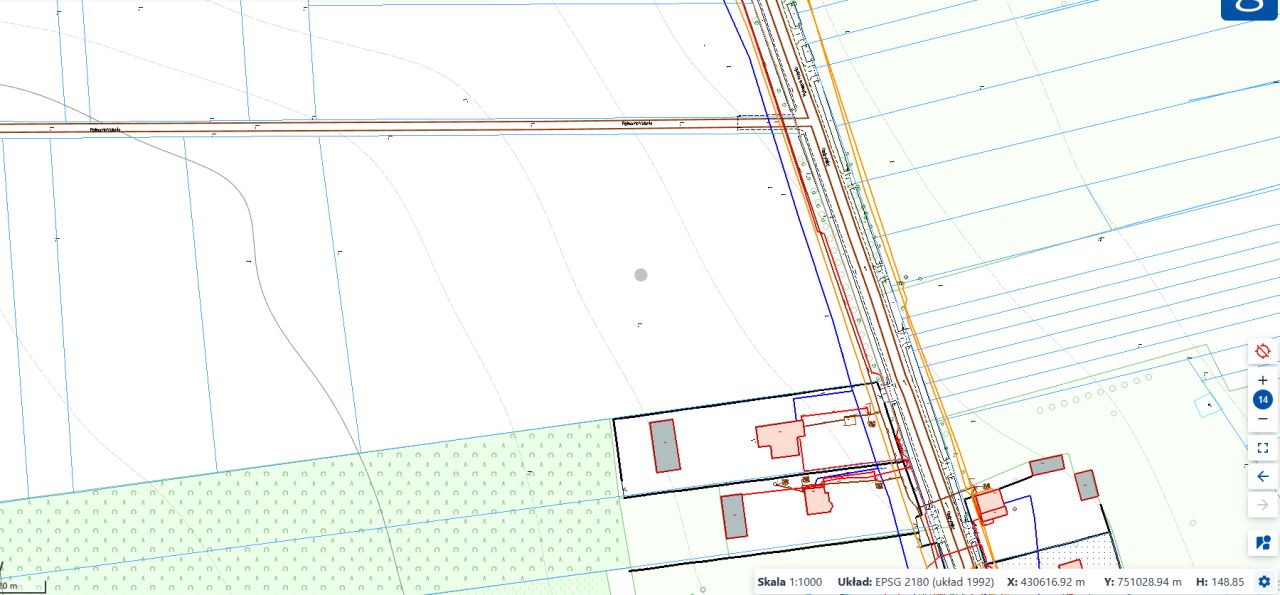Switch to full-screen map view
The height and width of the screenshot is (595, 1280).
click(x=1263, y=448)
